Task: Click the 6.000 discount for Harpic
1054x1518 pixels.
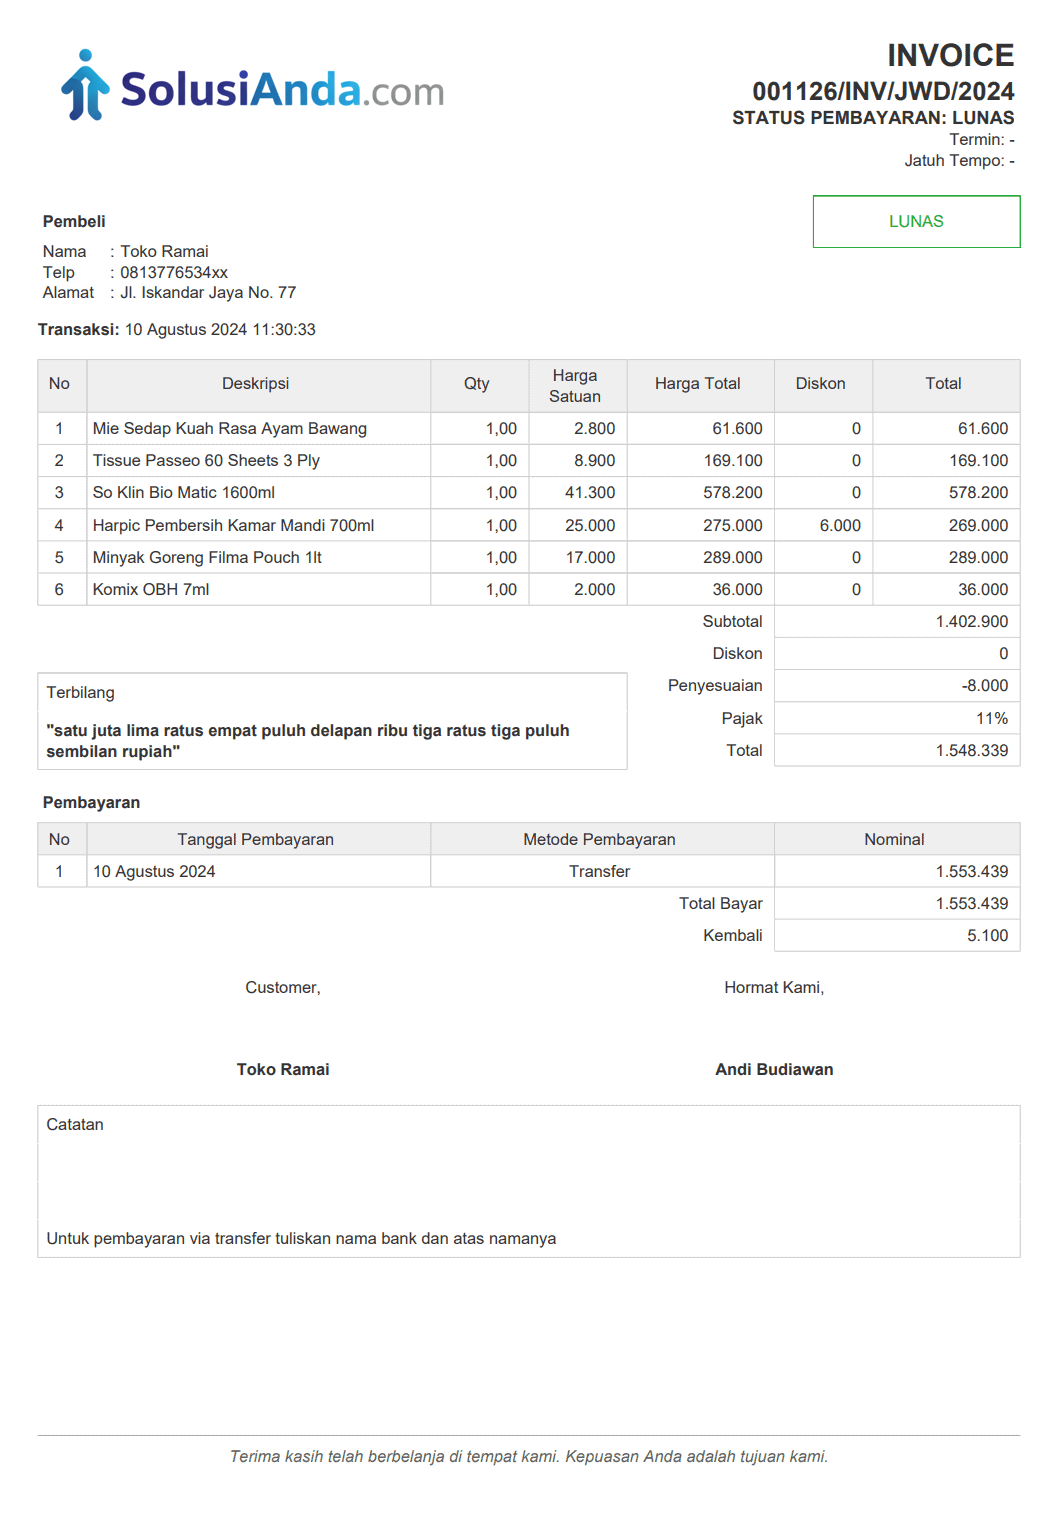Action: (x=840, y=526)
